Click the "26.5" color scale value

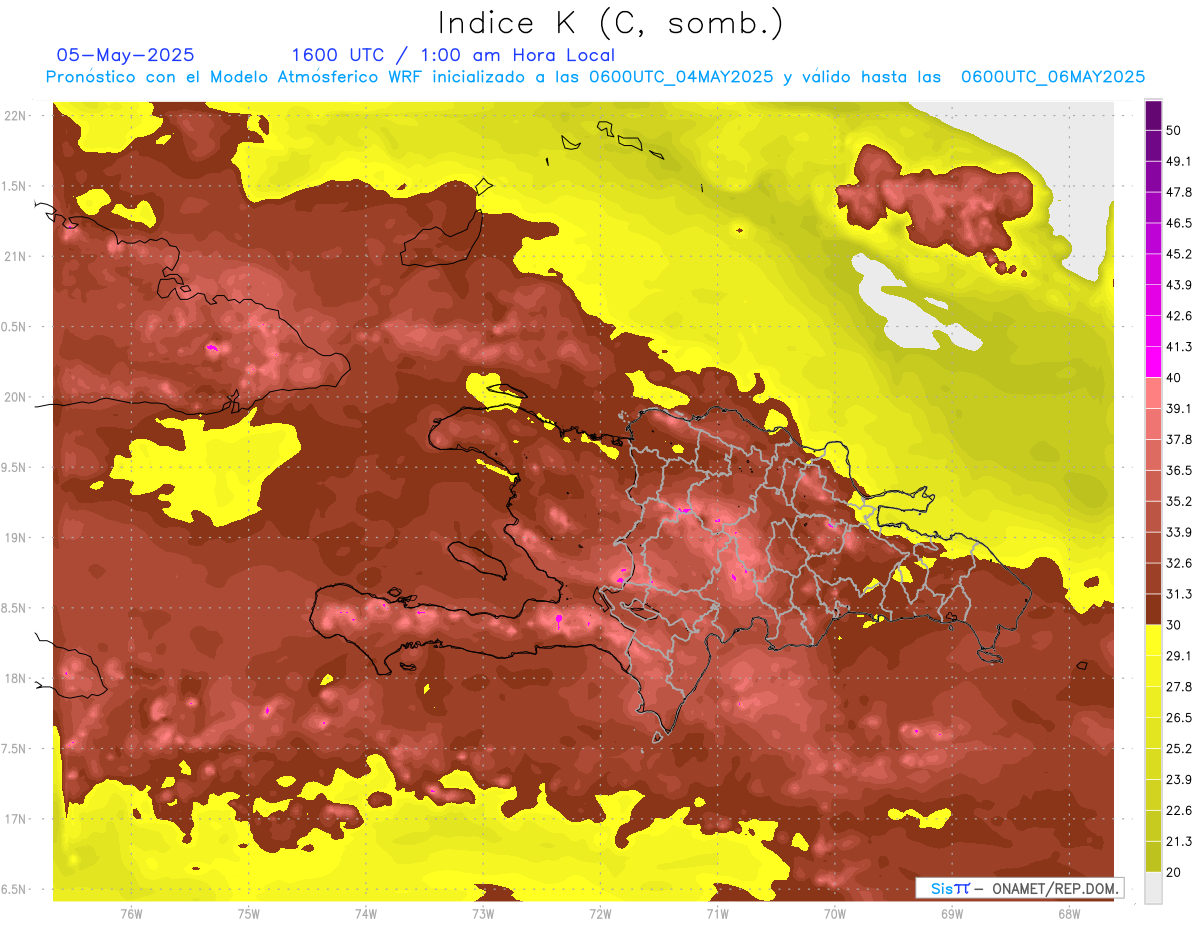click(x=1179, y=718)
